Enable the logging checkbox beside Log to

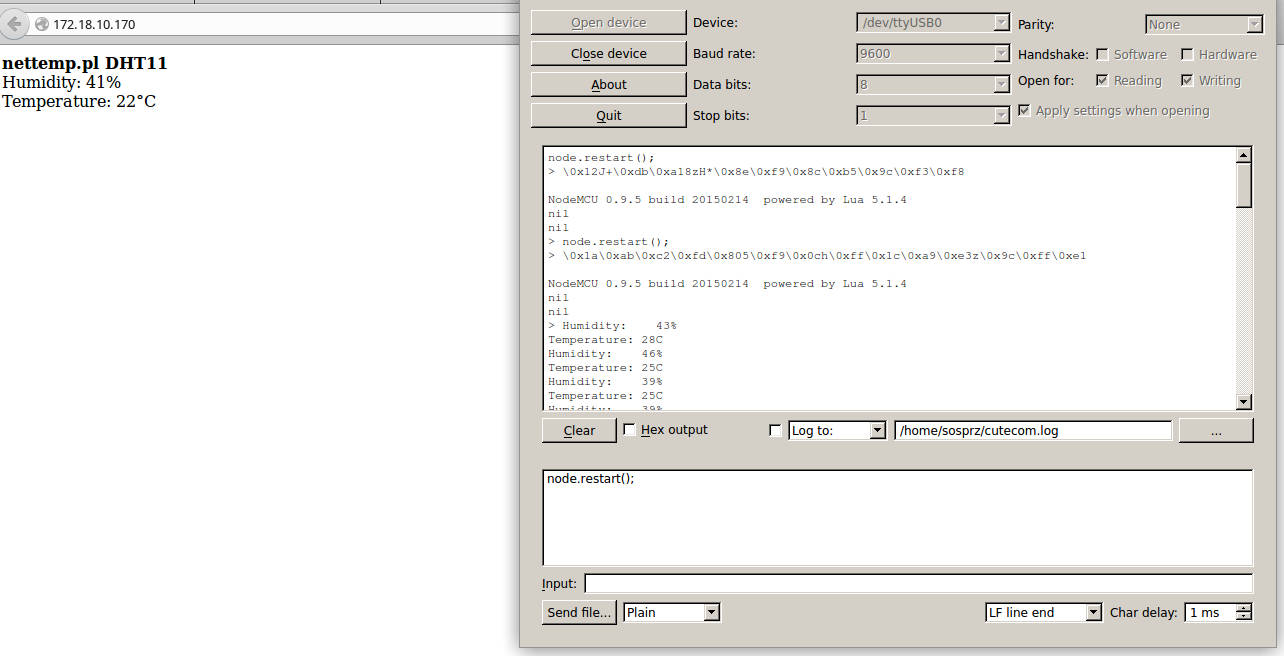[775, 430]
